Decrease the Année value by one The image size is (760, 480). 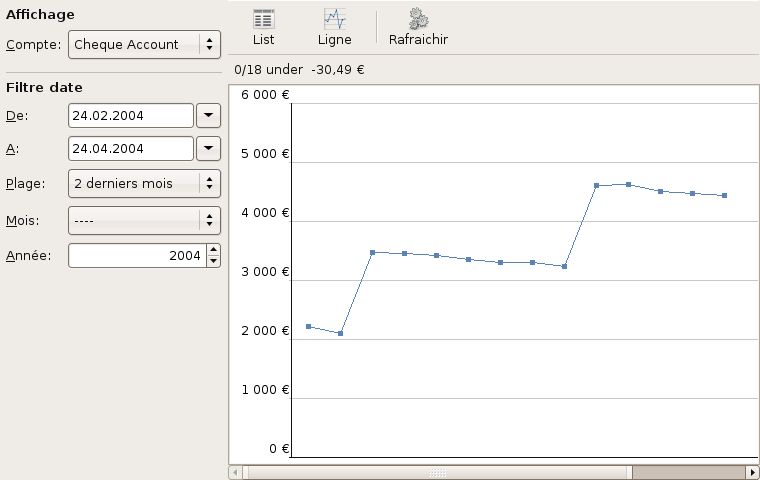(213, 261)
